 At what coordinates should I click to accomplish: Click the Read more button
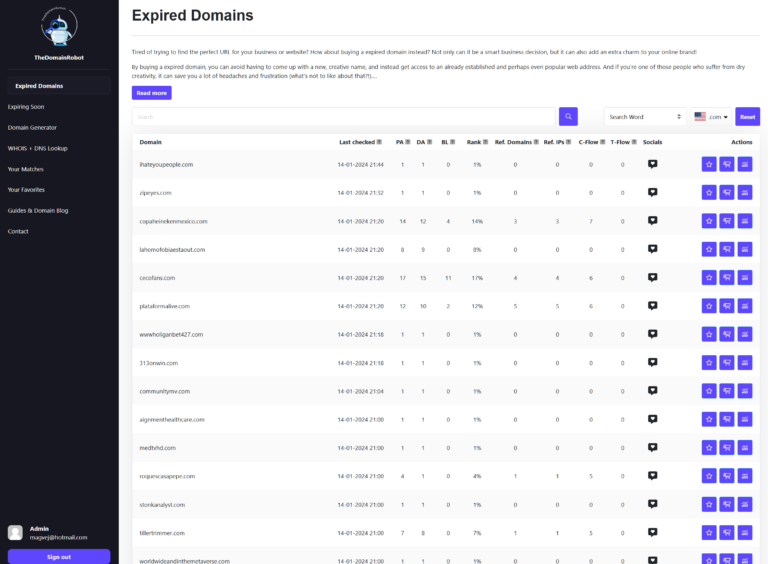pyautogui.click(x=151, y=93)
